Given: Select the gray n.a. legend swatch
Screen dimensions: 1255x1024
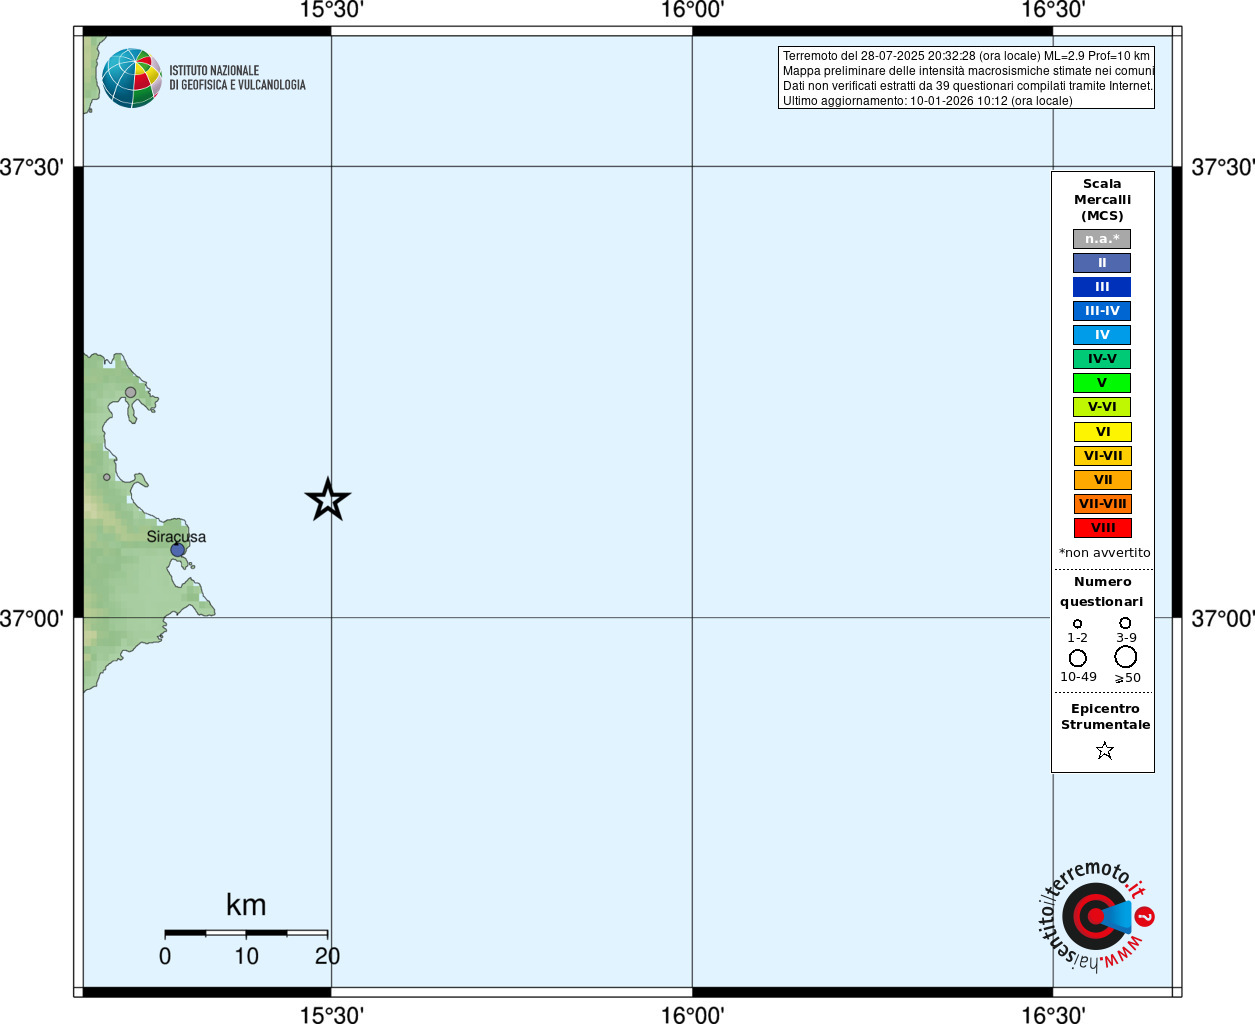Looking at the screenshot, I should (x=1102, y=239).
